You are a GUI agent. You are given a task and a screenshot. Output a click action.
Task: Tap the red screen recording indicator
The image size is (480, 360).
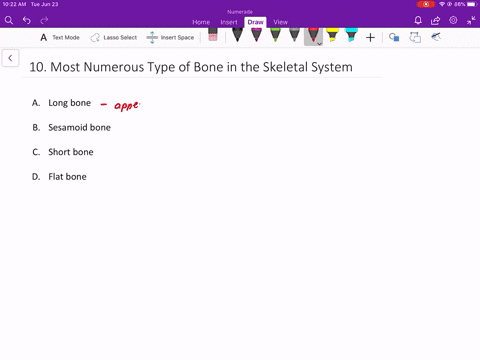point(426,4)
